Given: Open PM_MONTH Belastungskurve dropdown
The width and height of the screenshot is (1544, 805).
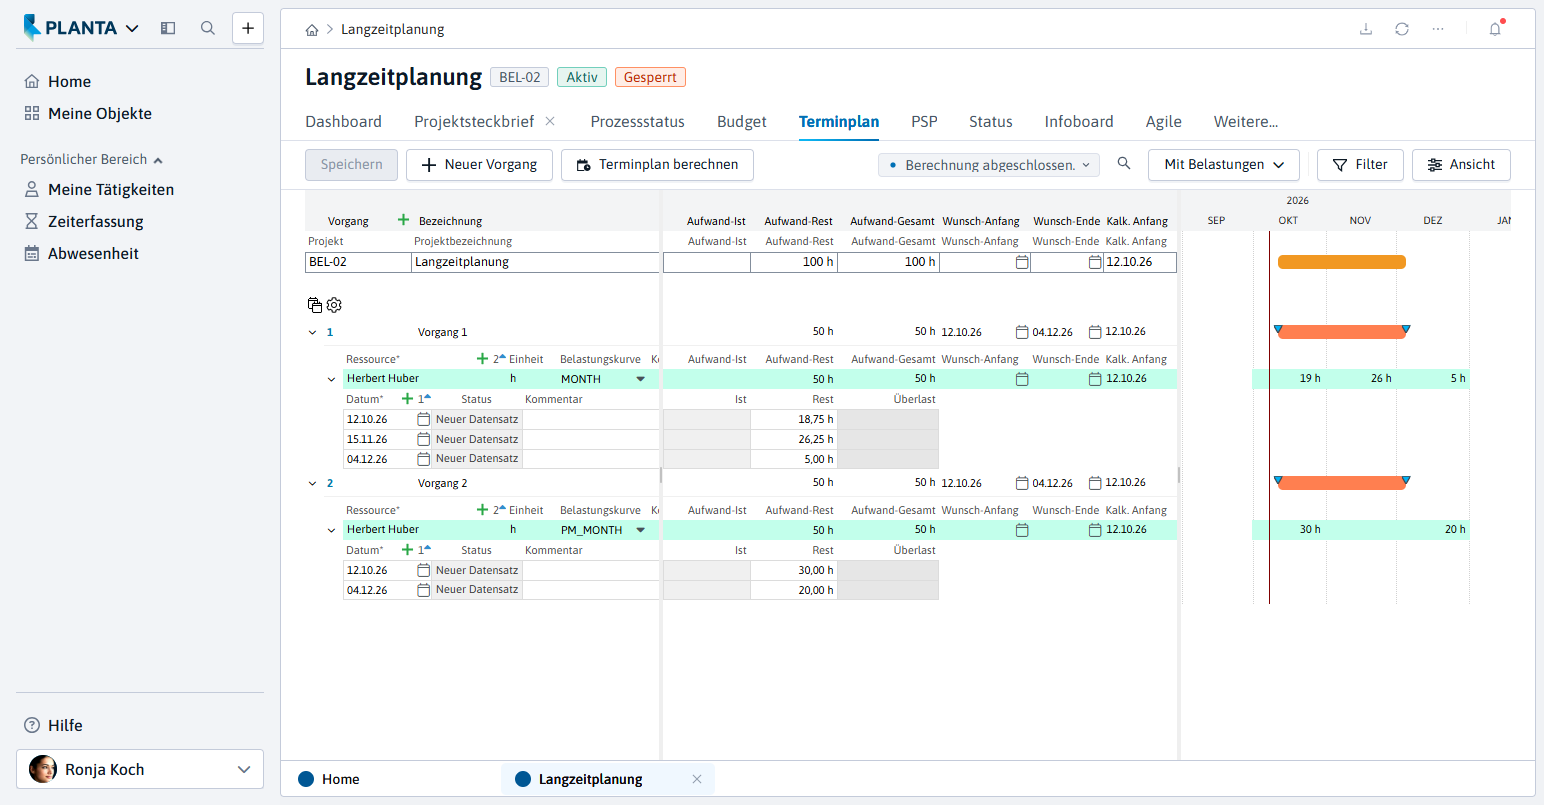Looking at the screenshot, I should (x=641, y=530).
